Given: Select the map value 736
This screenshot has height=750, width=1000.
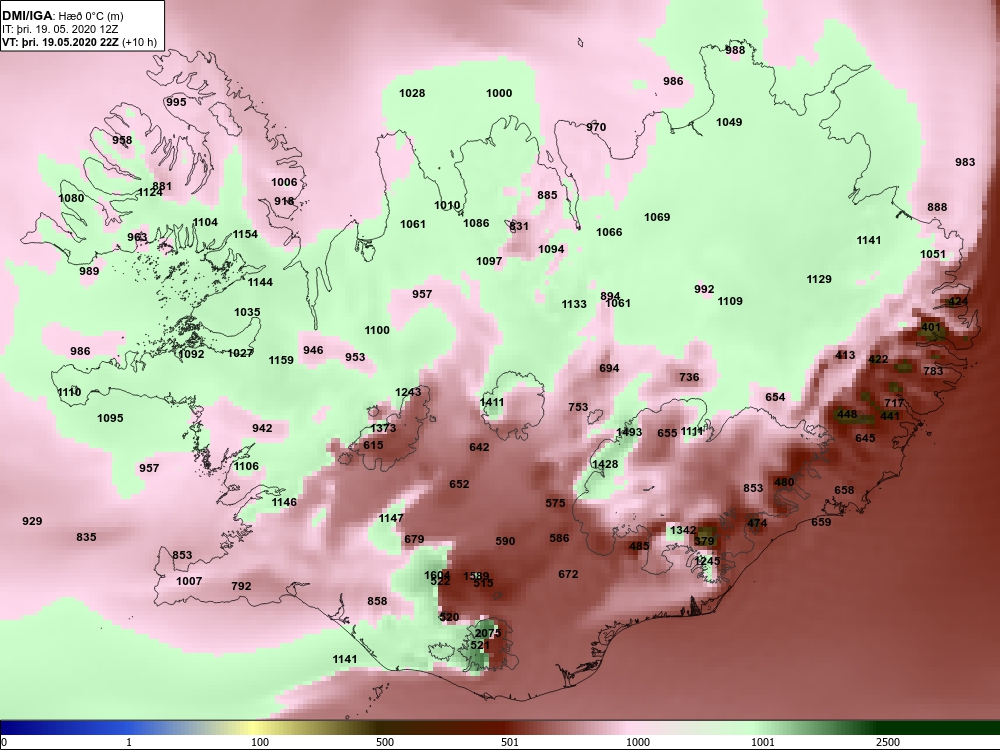Looking at the screenshot, I should 689,377.
